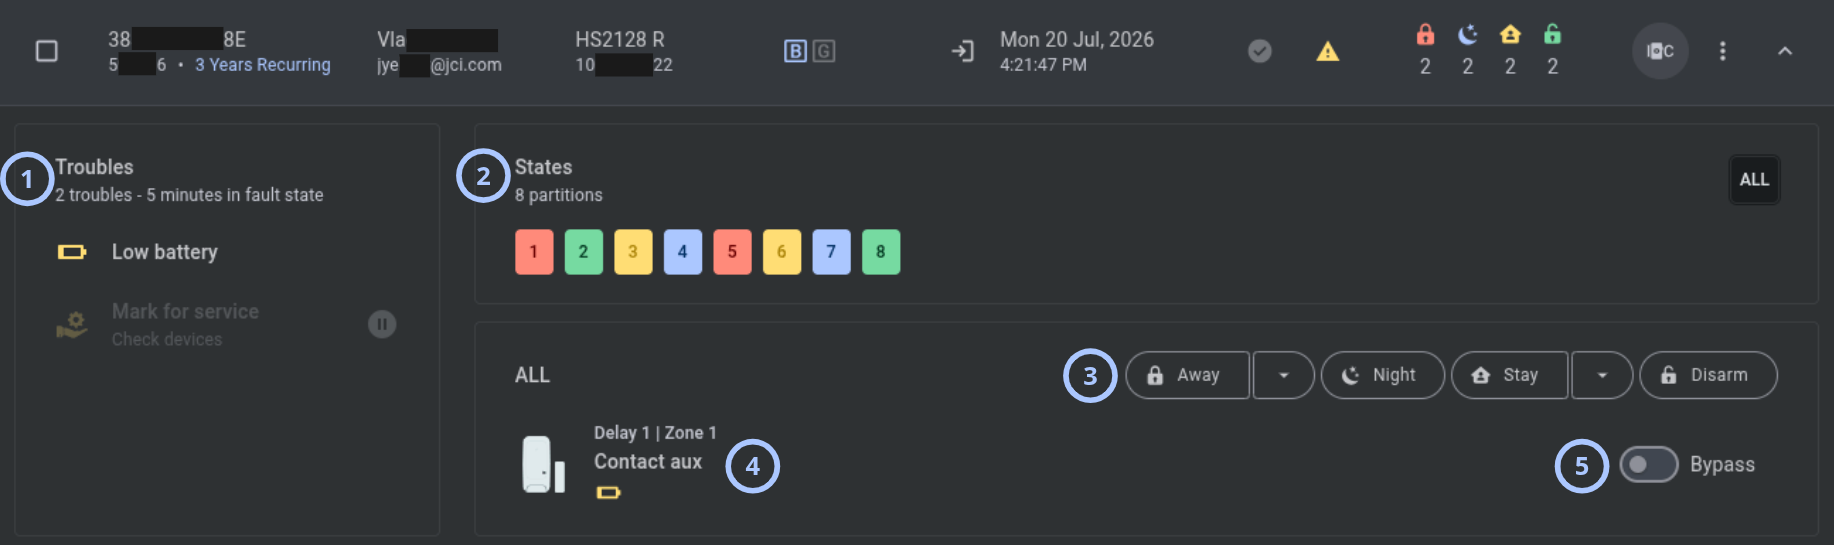Click the night mode moon icon
1834x545 pixels.
tap(1467, 35)
